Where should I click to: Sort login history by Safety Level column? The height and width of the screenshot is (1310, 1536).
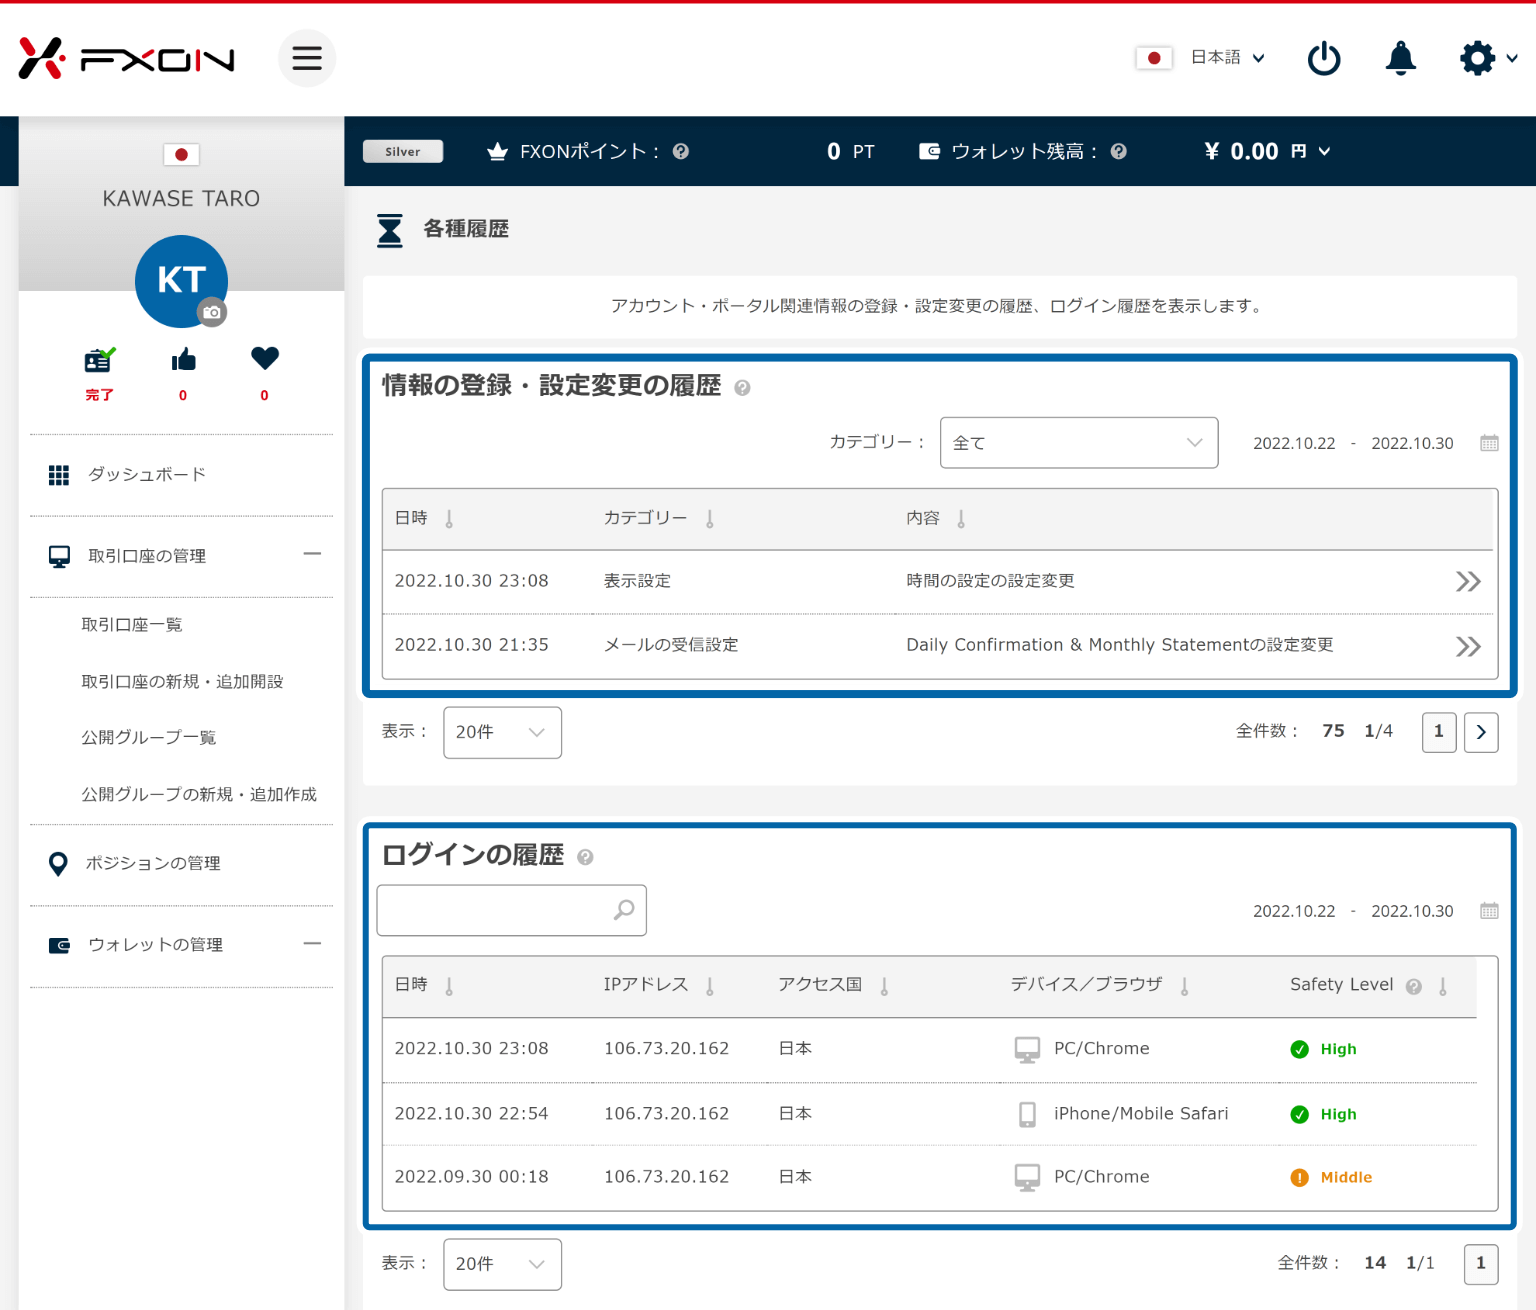point(1443,987)
